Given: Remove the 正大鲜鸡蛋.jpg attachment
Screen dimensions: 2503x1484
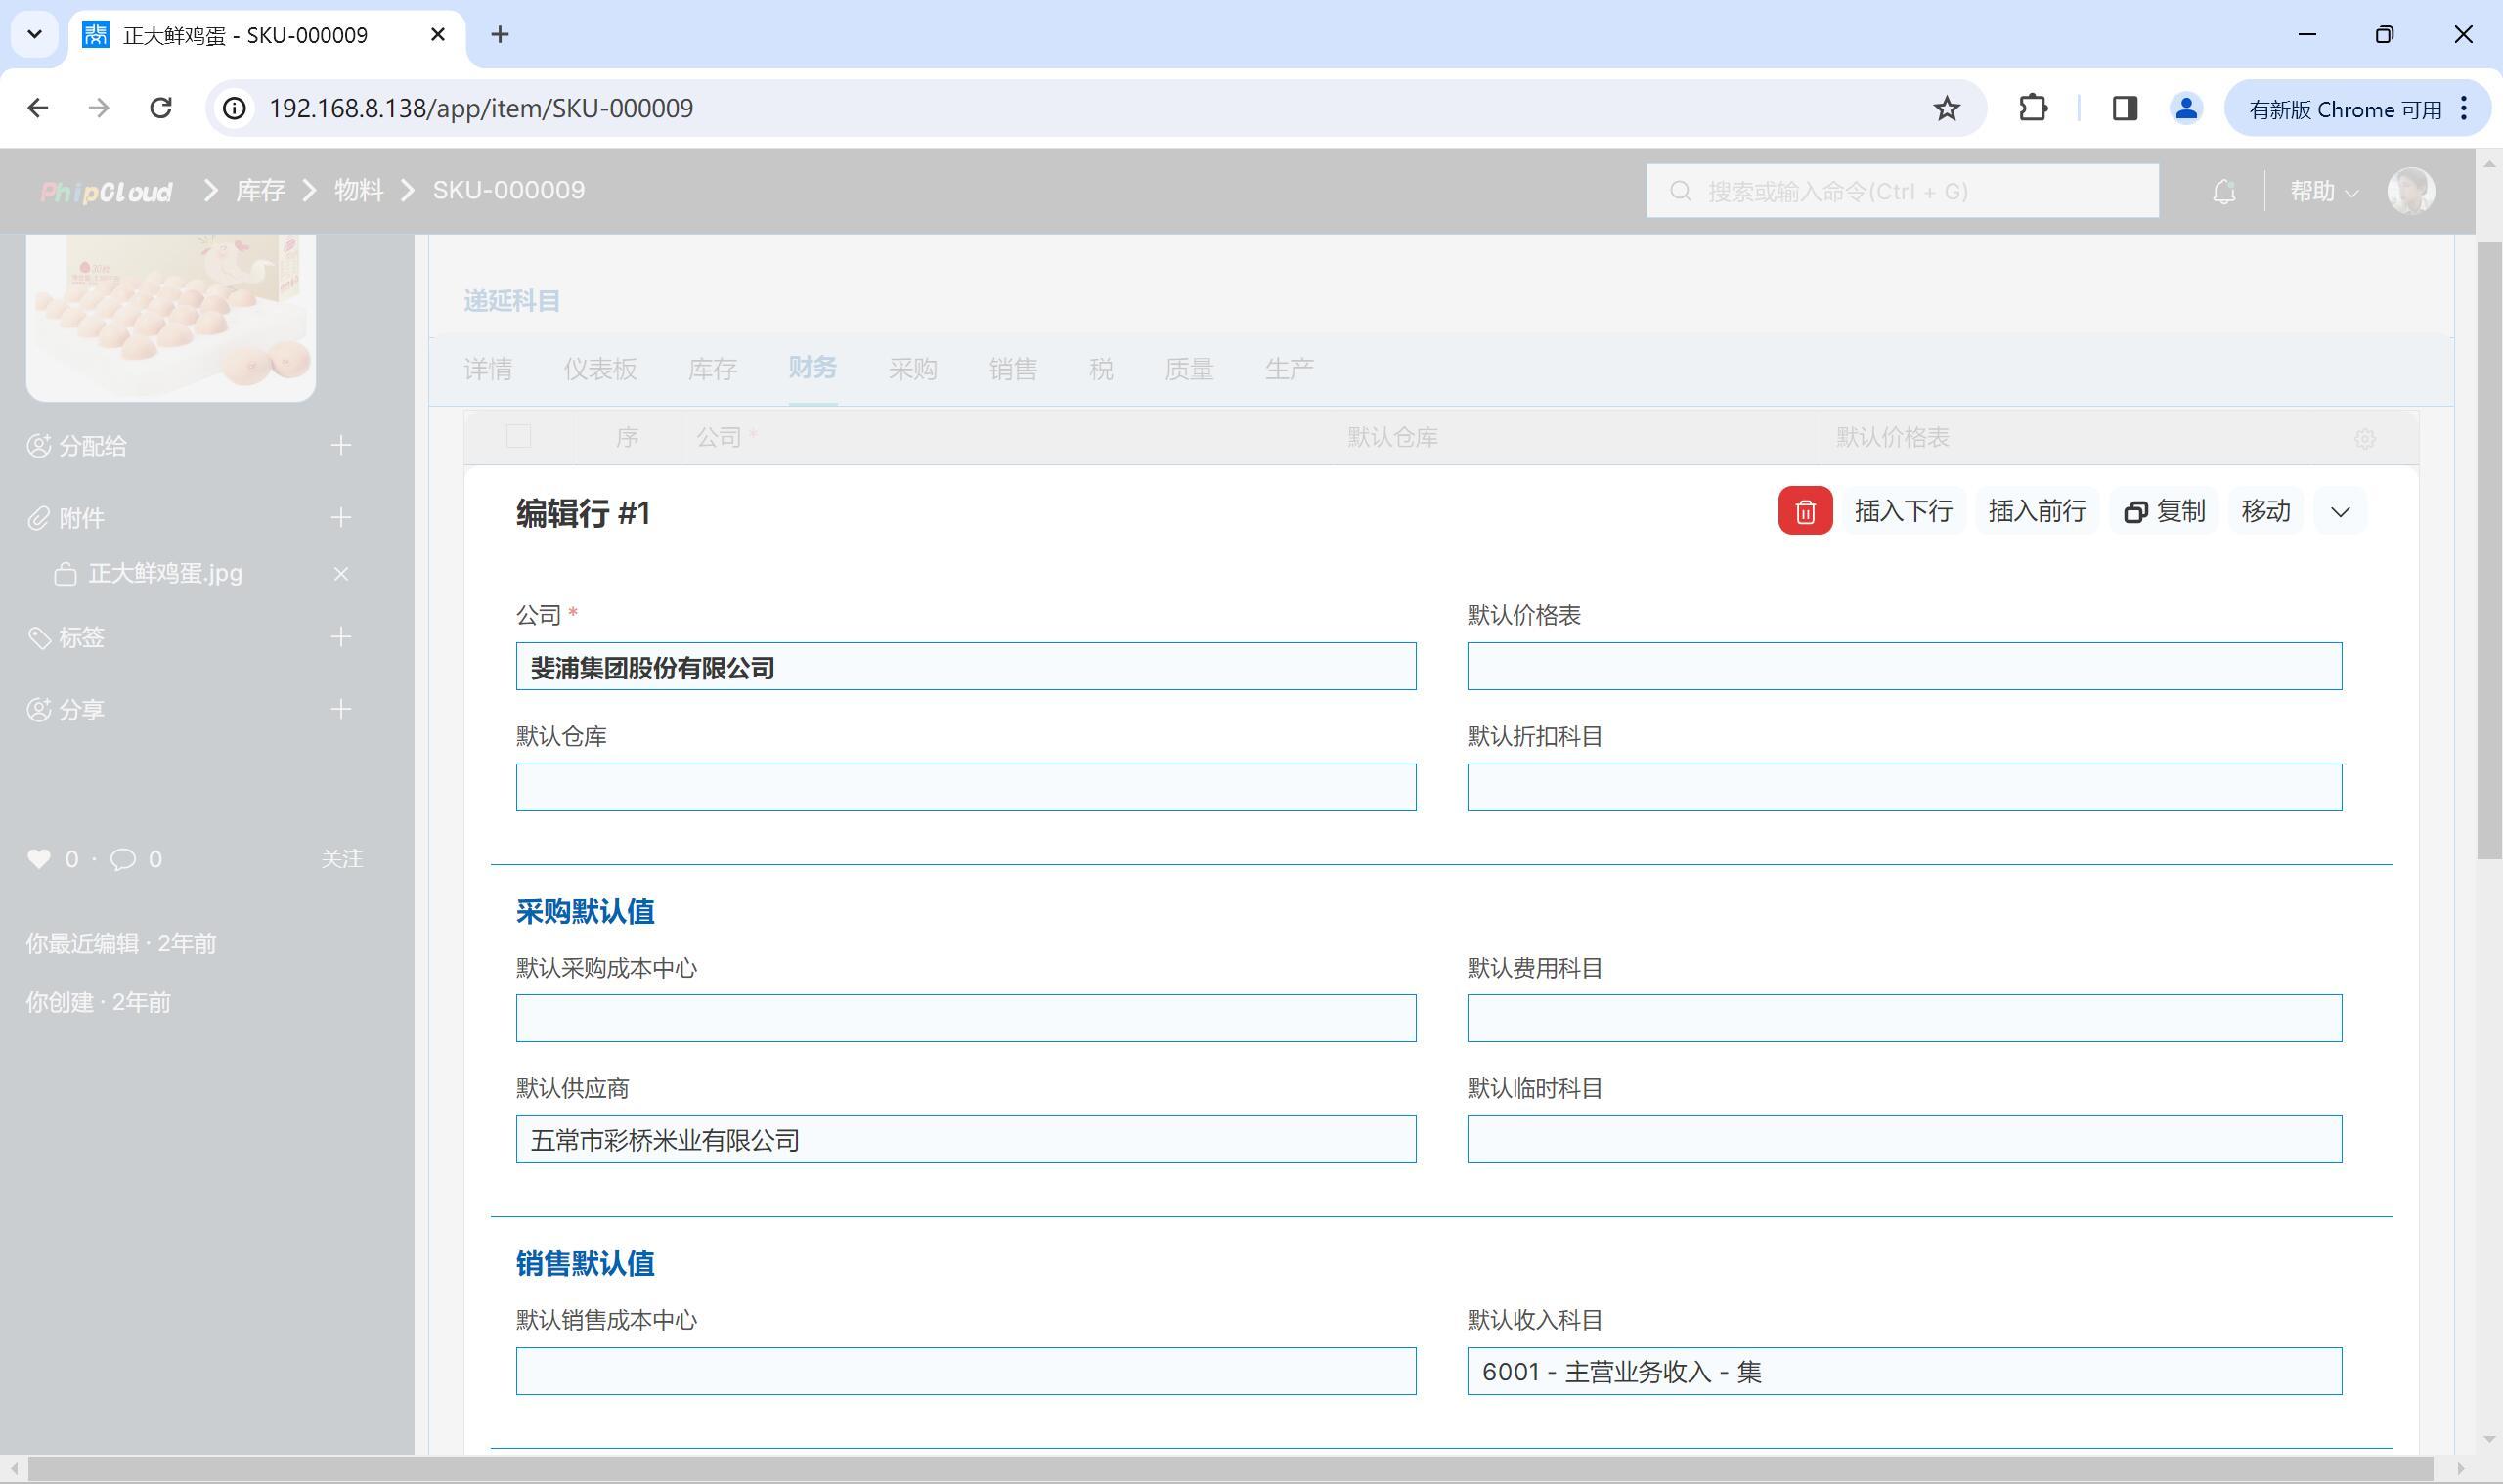Looking at the screenshot, I should click(341, 573).
